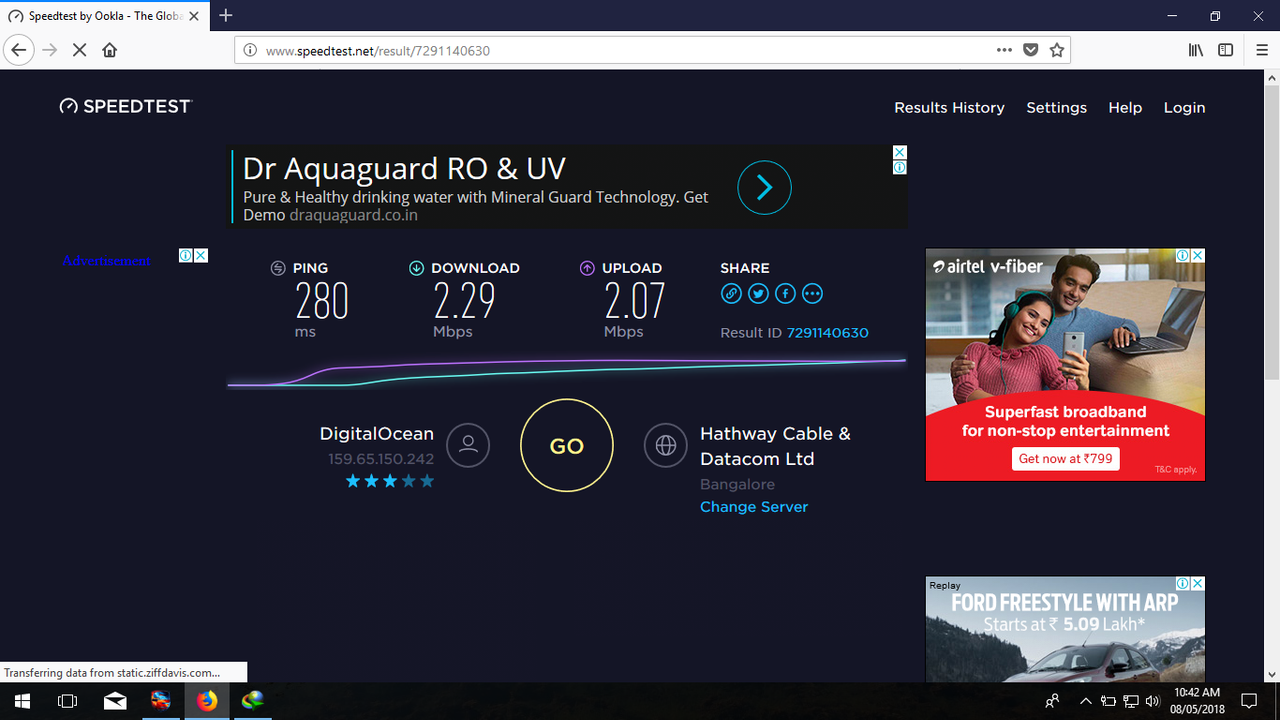The image size is (1280, 720).
Task: Click the Speedtest logo
Action: pos(125,105)
